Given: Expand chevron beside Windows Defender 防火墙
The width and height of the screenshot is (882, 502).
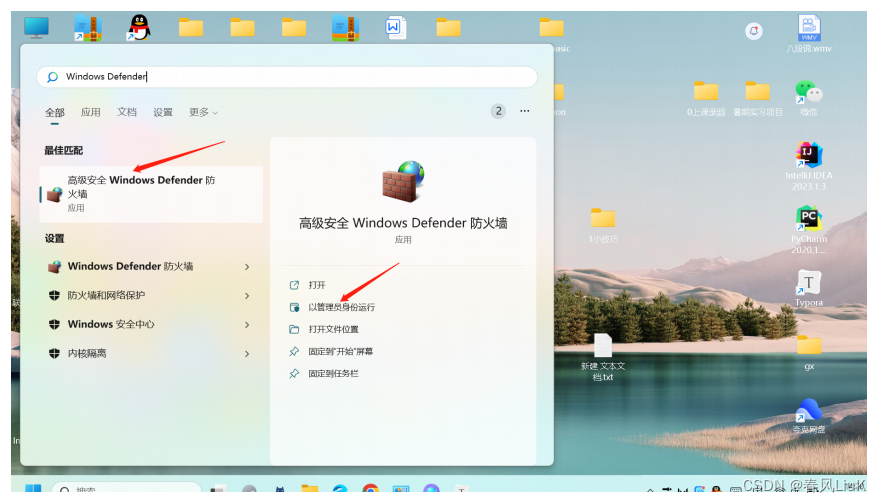Looking at the screenshot, I should 247,267.
